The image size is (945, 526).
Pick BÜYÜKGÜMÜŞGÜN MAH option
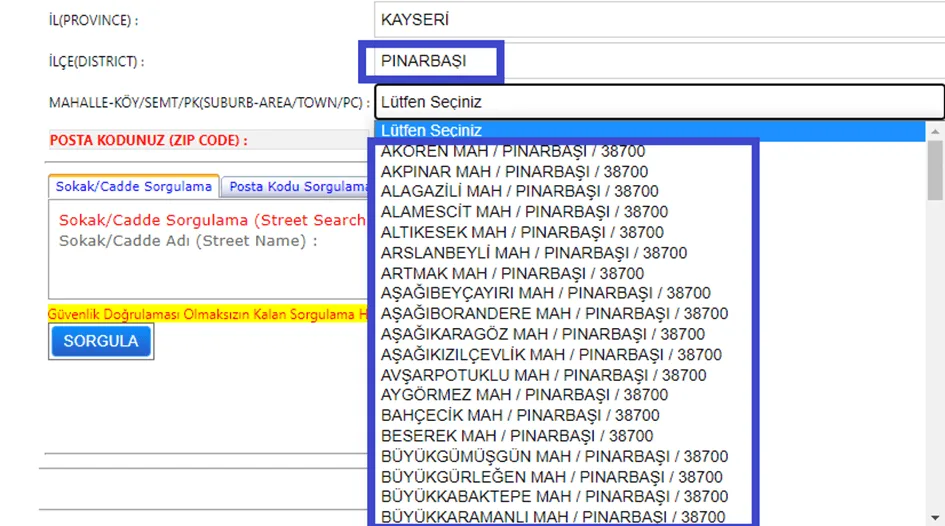coord(650,457)
